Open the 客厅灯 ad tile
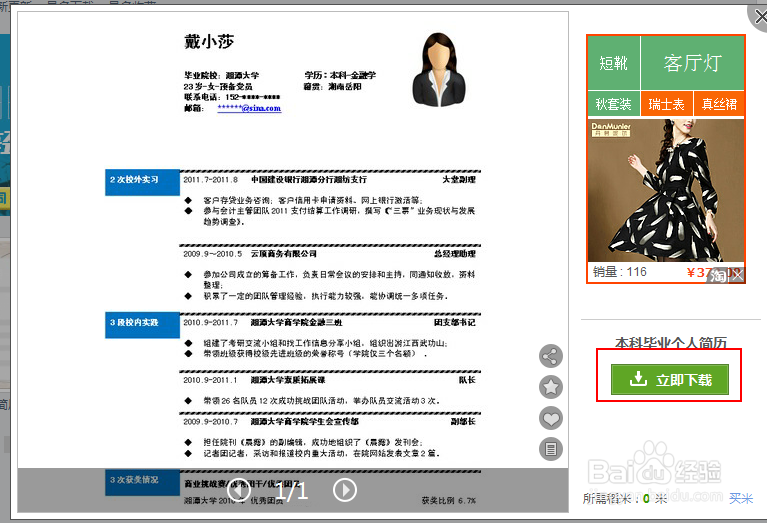The width and height of the screenshot is (767, 523). pos(693,63)
